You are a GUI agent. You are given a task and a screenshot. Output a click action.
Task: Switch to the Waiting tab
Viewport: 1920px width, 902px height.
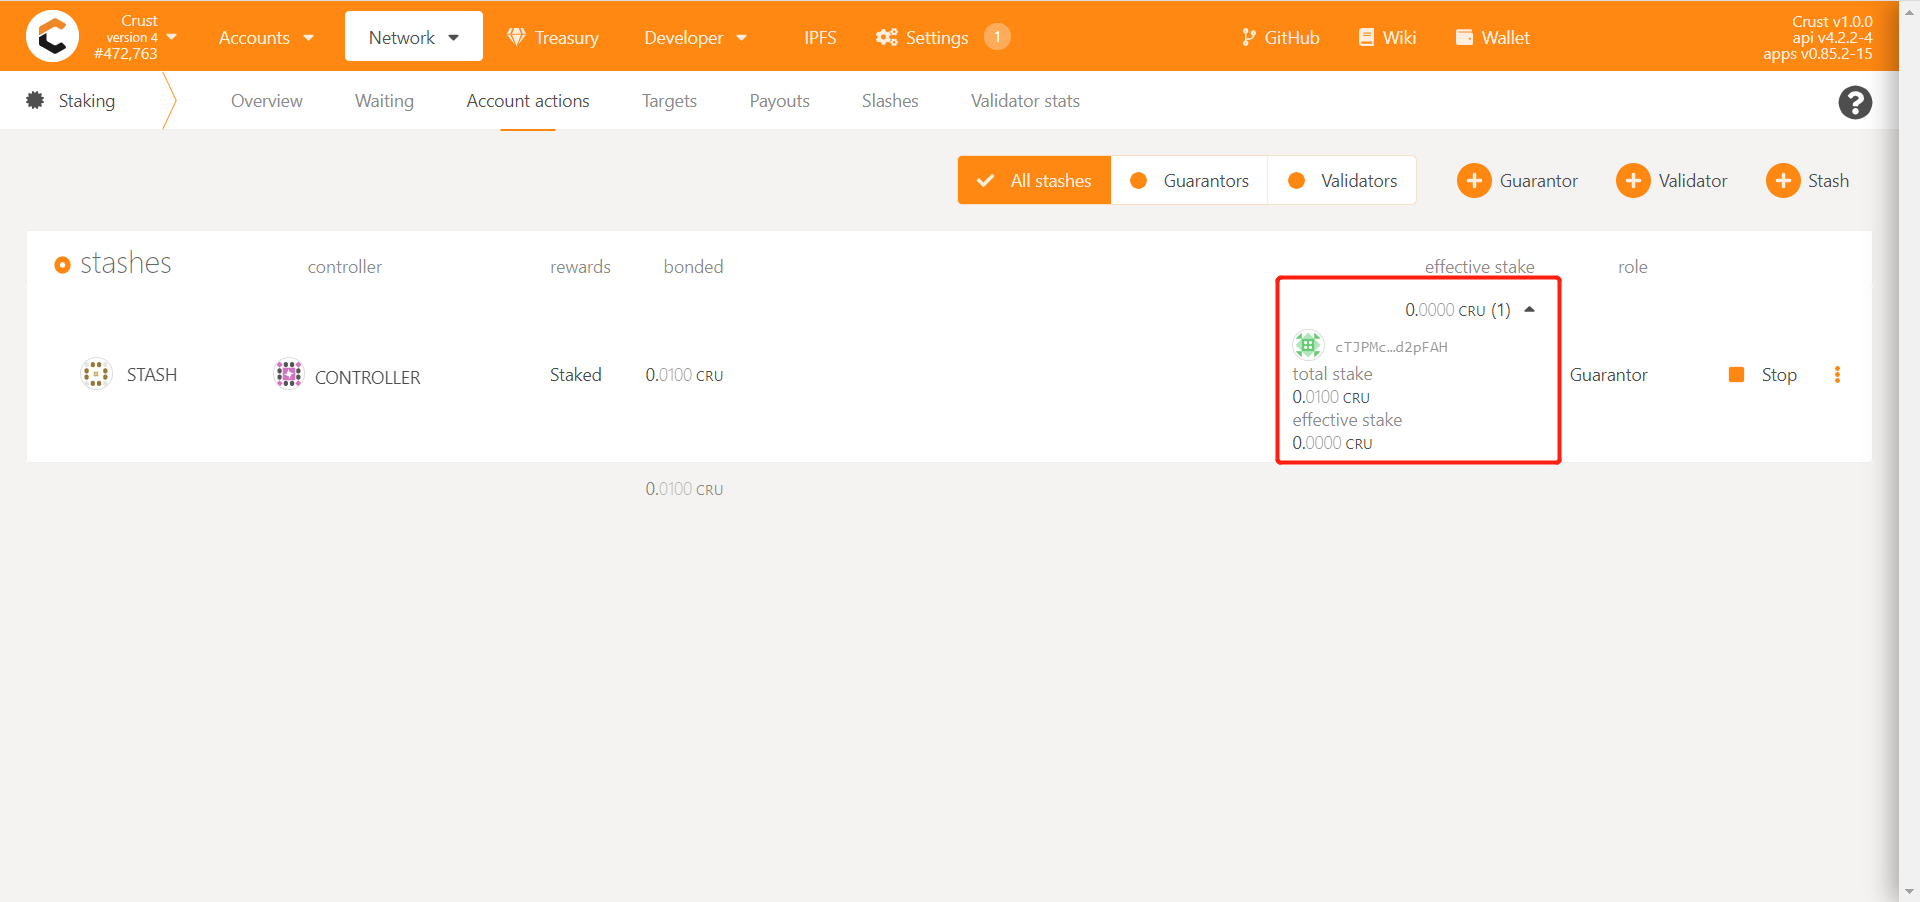click(384, 101)
